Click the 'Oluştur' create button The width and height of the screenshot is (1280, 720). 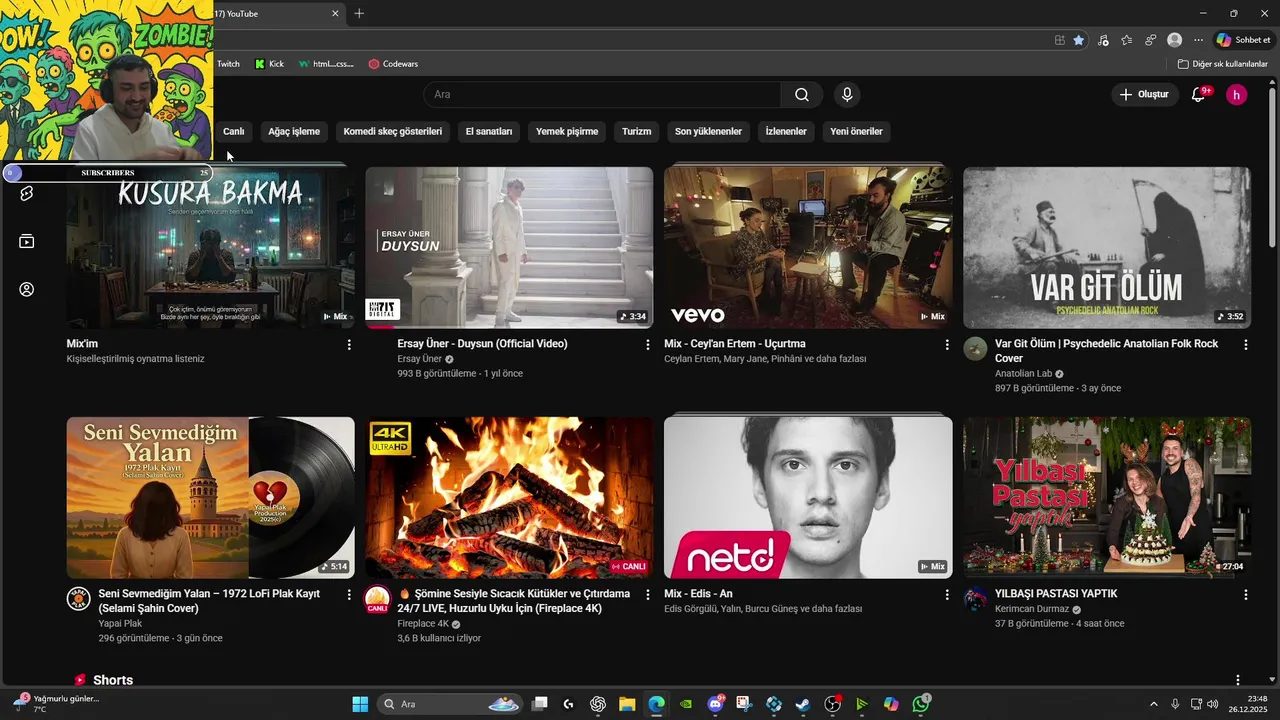[x=1144, y=94]
